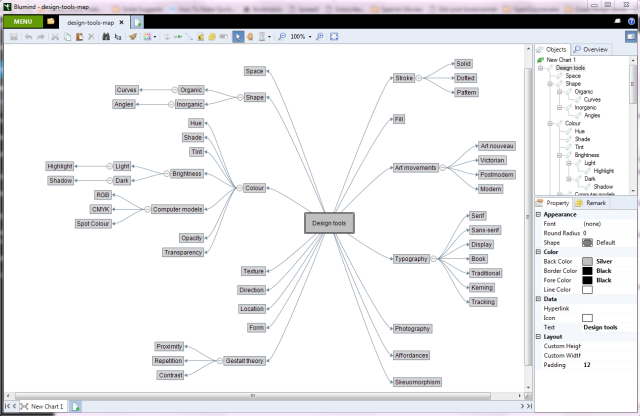Click the Border Color black swatch
The width and height of the screenshot is (640, 416).
pyautogui.click(x=587, y=271)
